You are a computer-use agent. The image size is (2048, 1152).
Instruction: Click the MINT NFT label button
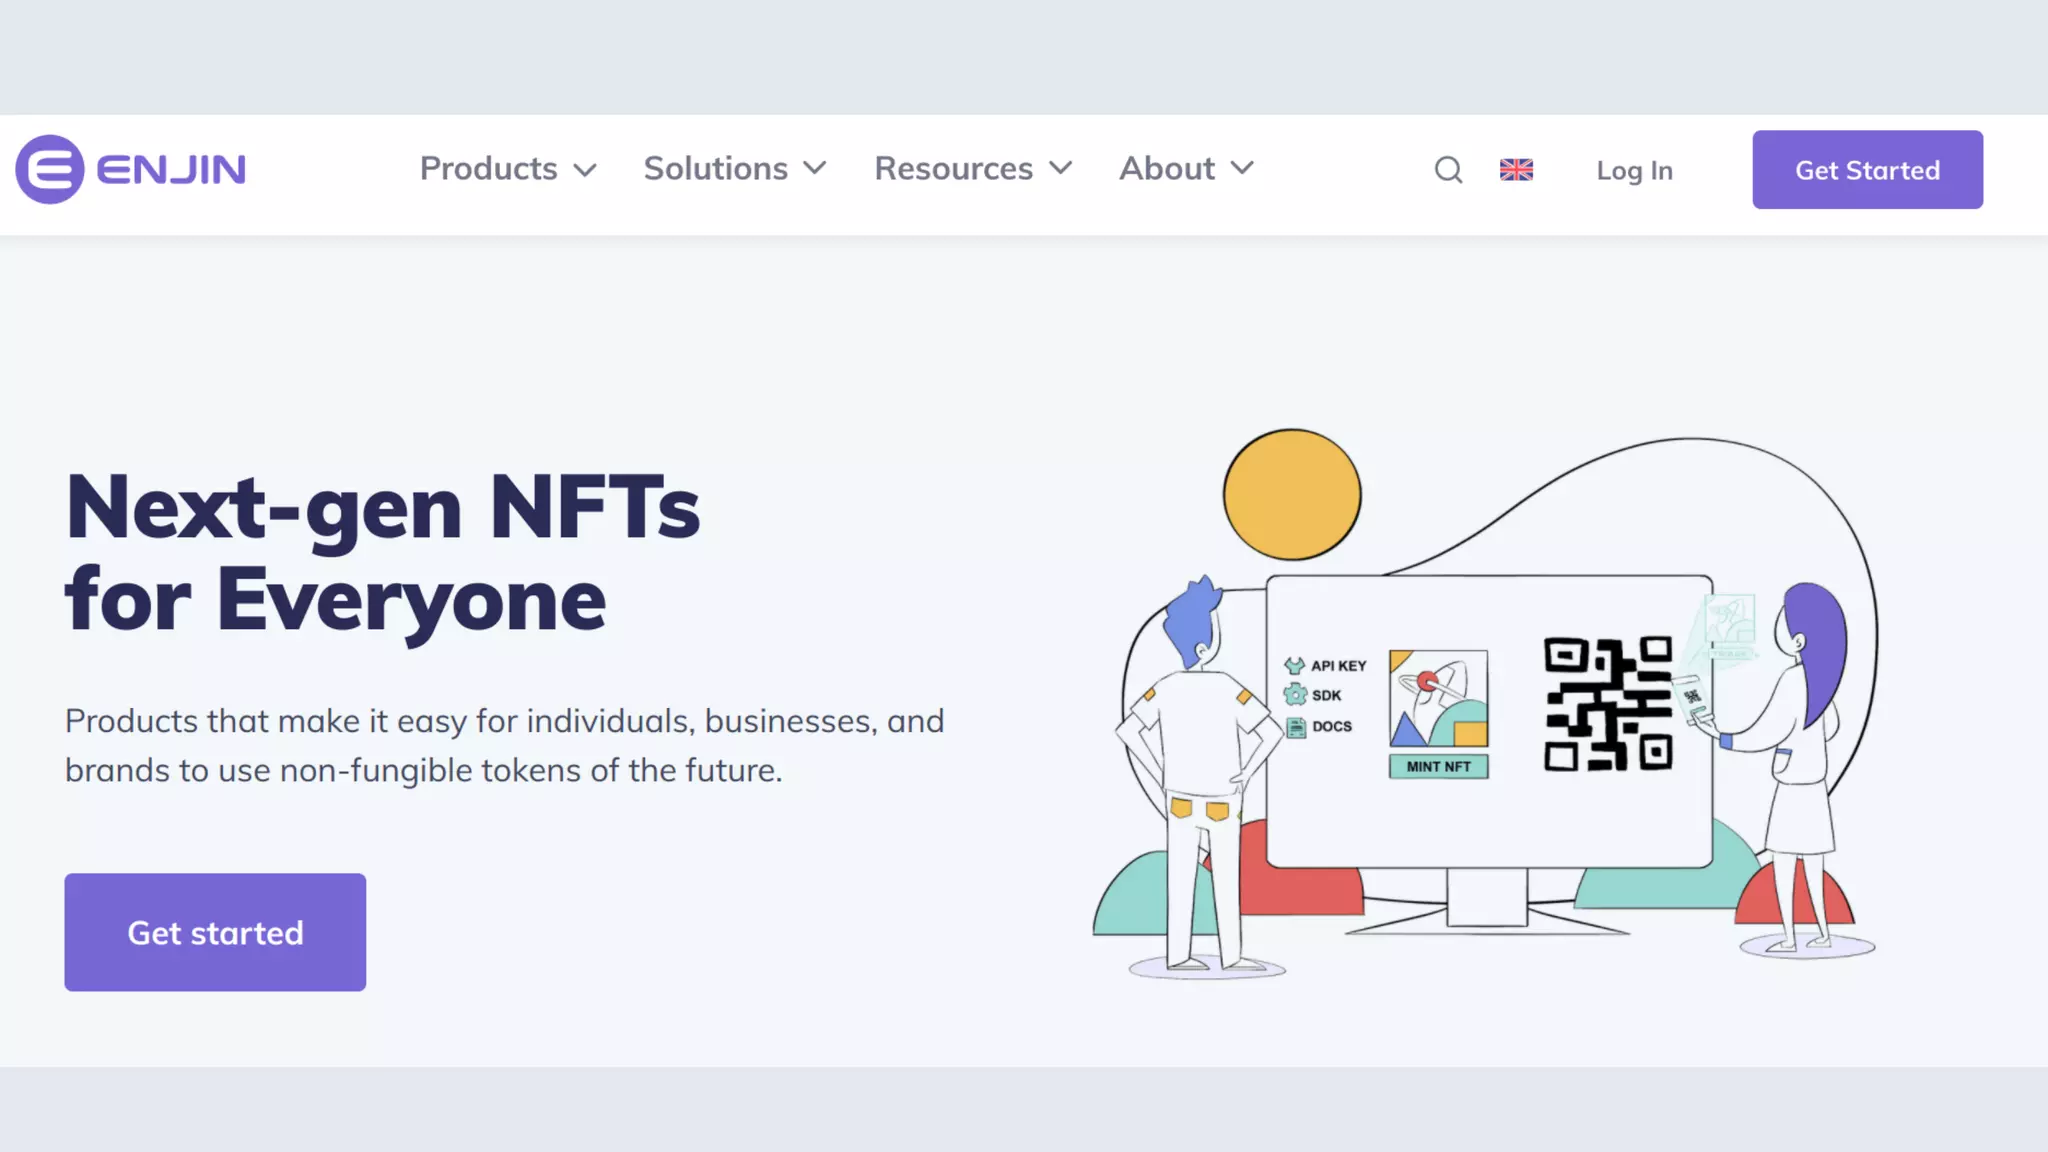coord(1438,767)
